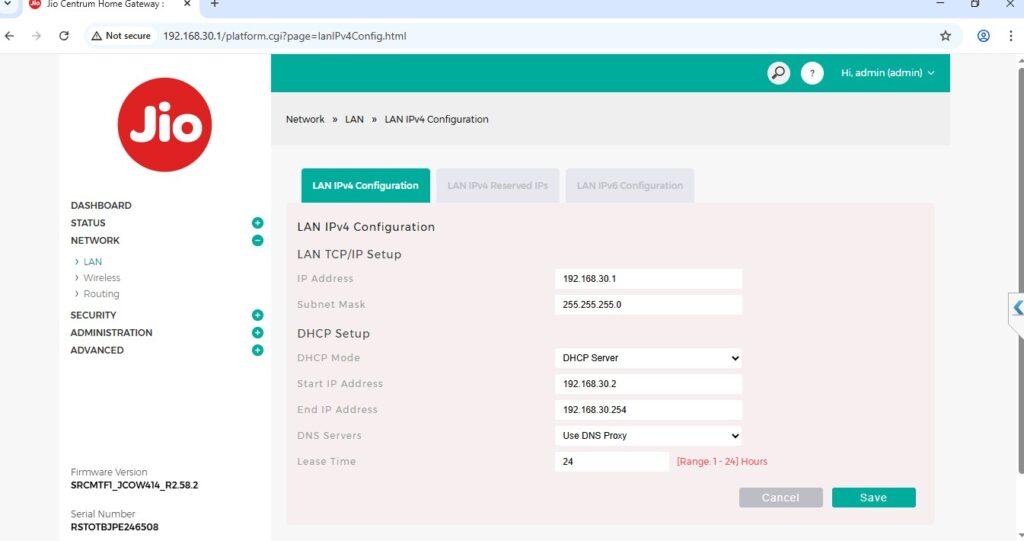Click the ADVANCED sidebar label
The width and height of the screenshot is (1024, 541).
click(97, 350)
